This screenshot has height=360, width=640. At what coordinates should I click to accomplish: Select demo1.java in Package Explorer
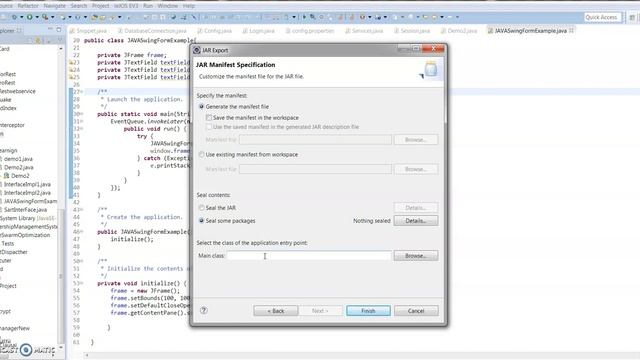pyautogui.click(x=18, y=159)
